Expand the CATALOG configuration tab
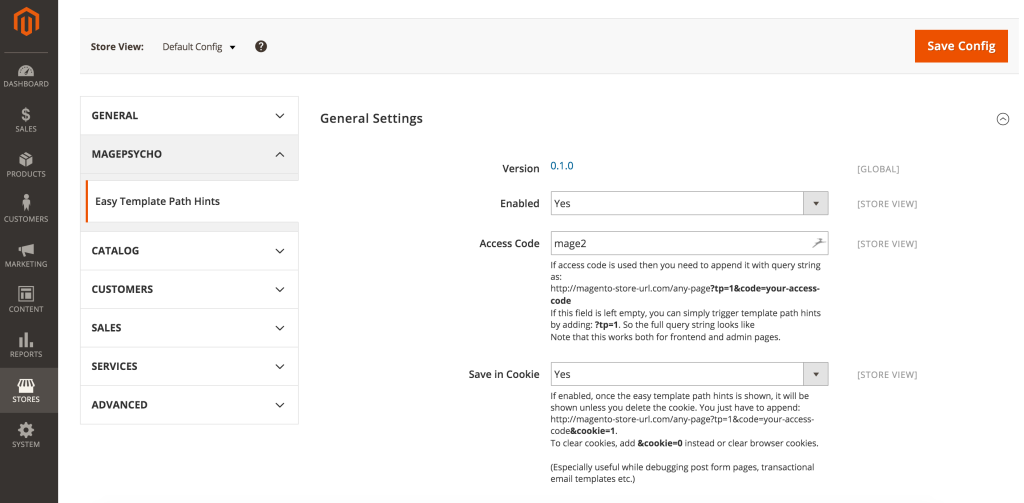The image size is (1024, 503). tap(189, 251)
